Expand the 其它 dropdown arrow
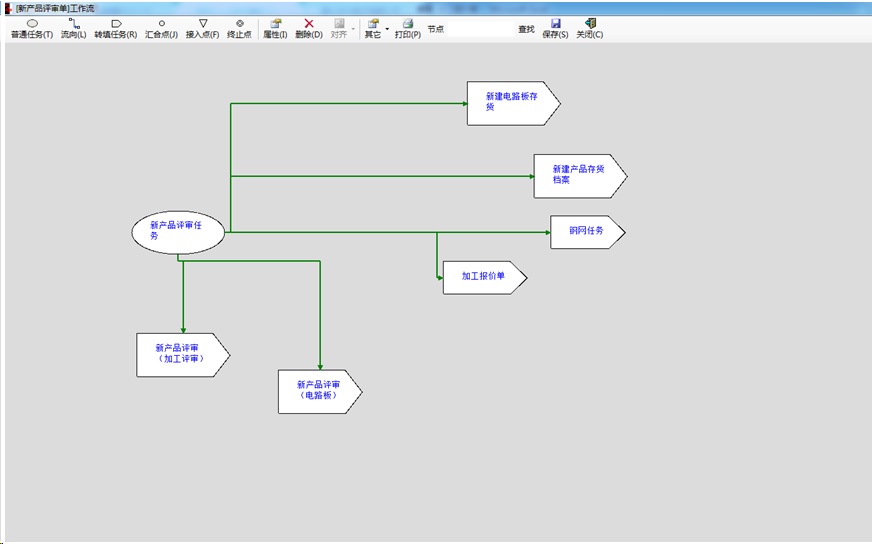This screenshot has height=544, width=872. pos(387,28)
